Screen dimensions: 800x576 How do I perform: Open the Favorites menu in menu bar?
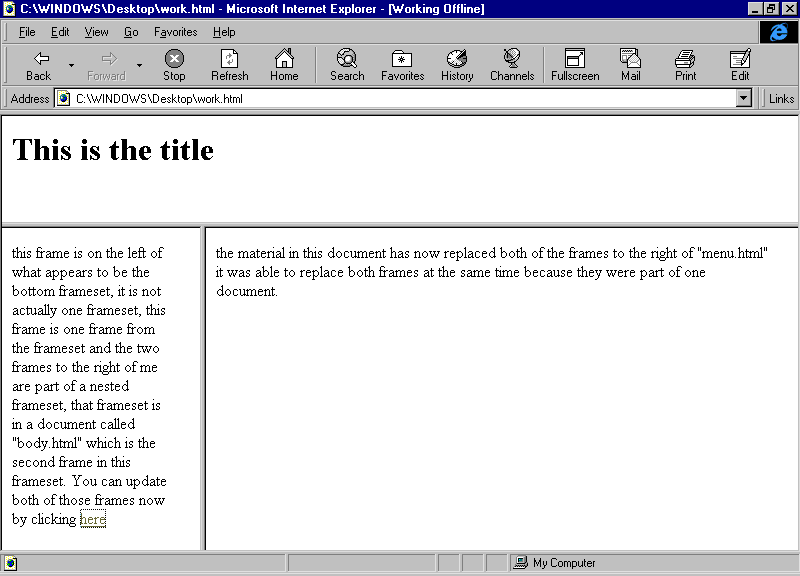[175, 32]
